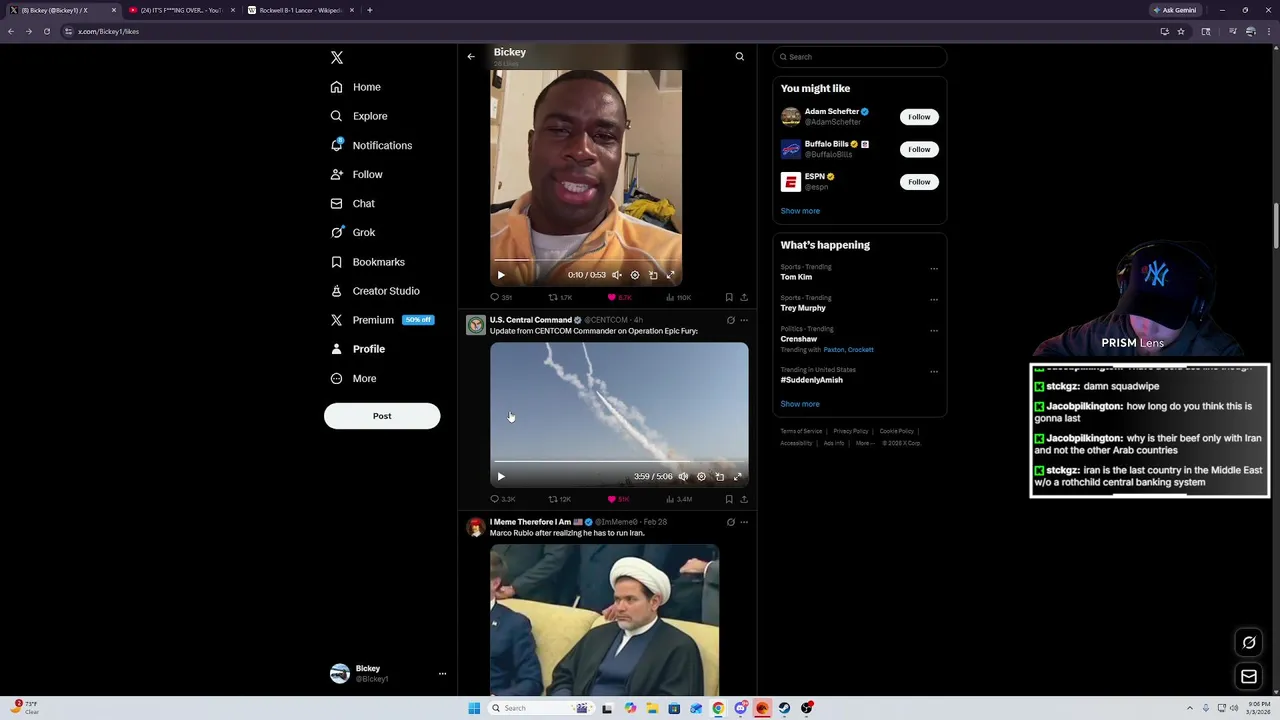This screenshot has height=720, width=1280.
Task: Reload the page in the browser
Action: [x=46, y=31]
